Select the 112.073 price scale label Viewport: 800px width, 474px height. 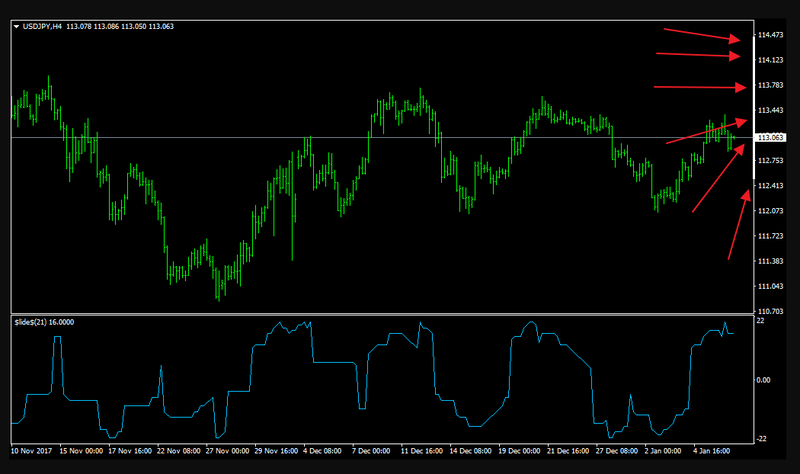tap(770, 210)
